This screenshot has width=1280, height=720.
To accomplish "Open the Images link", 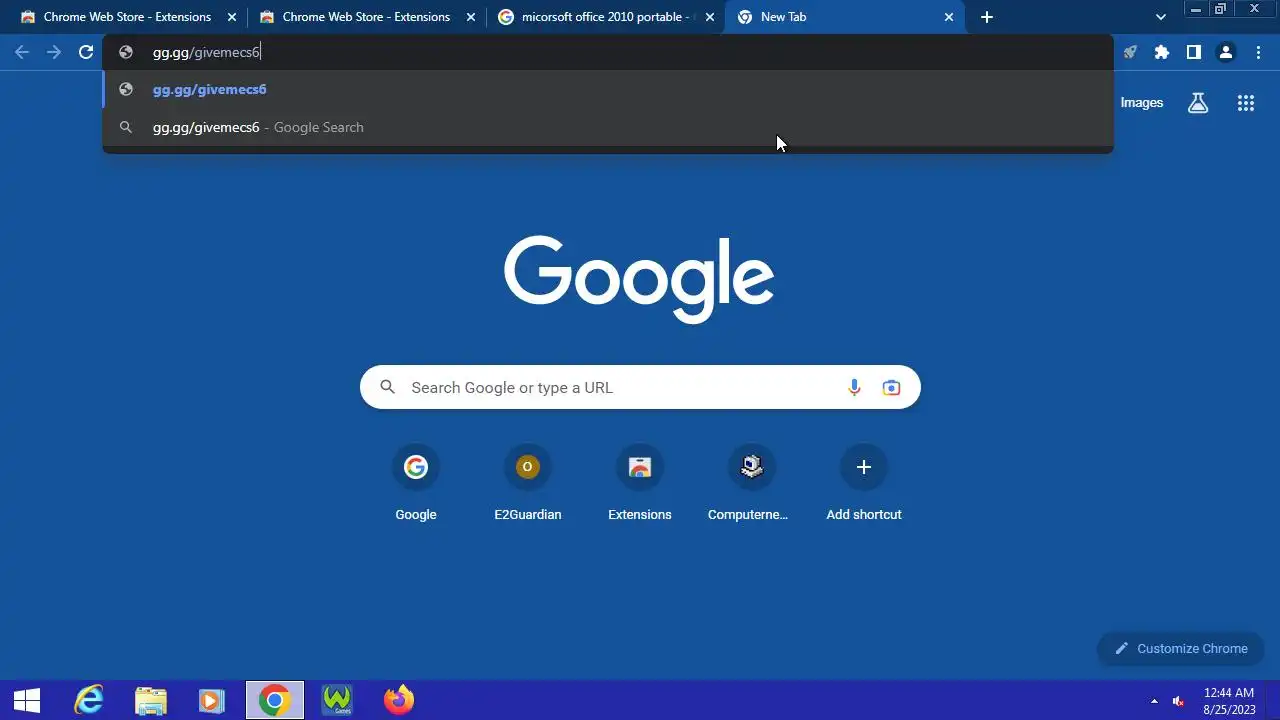I will click(1142, 102).
